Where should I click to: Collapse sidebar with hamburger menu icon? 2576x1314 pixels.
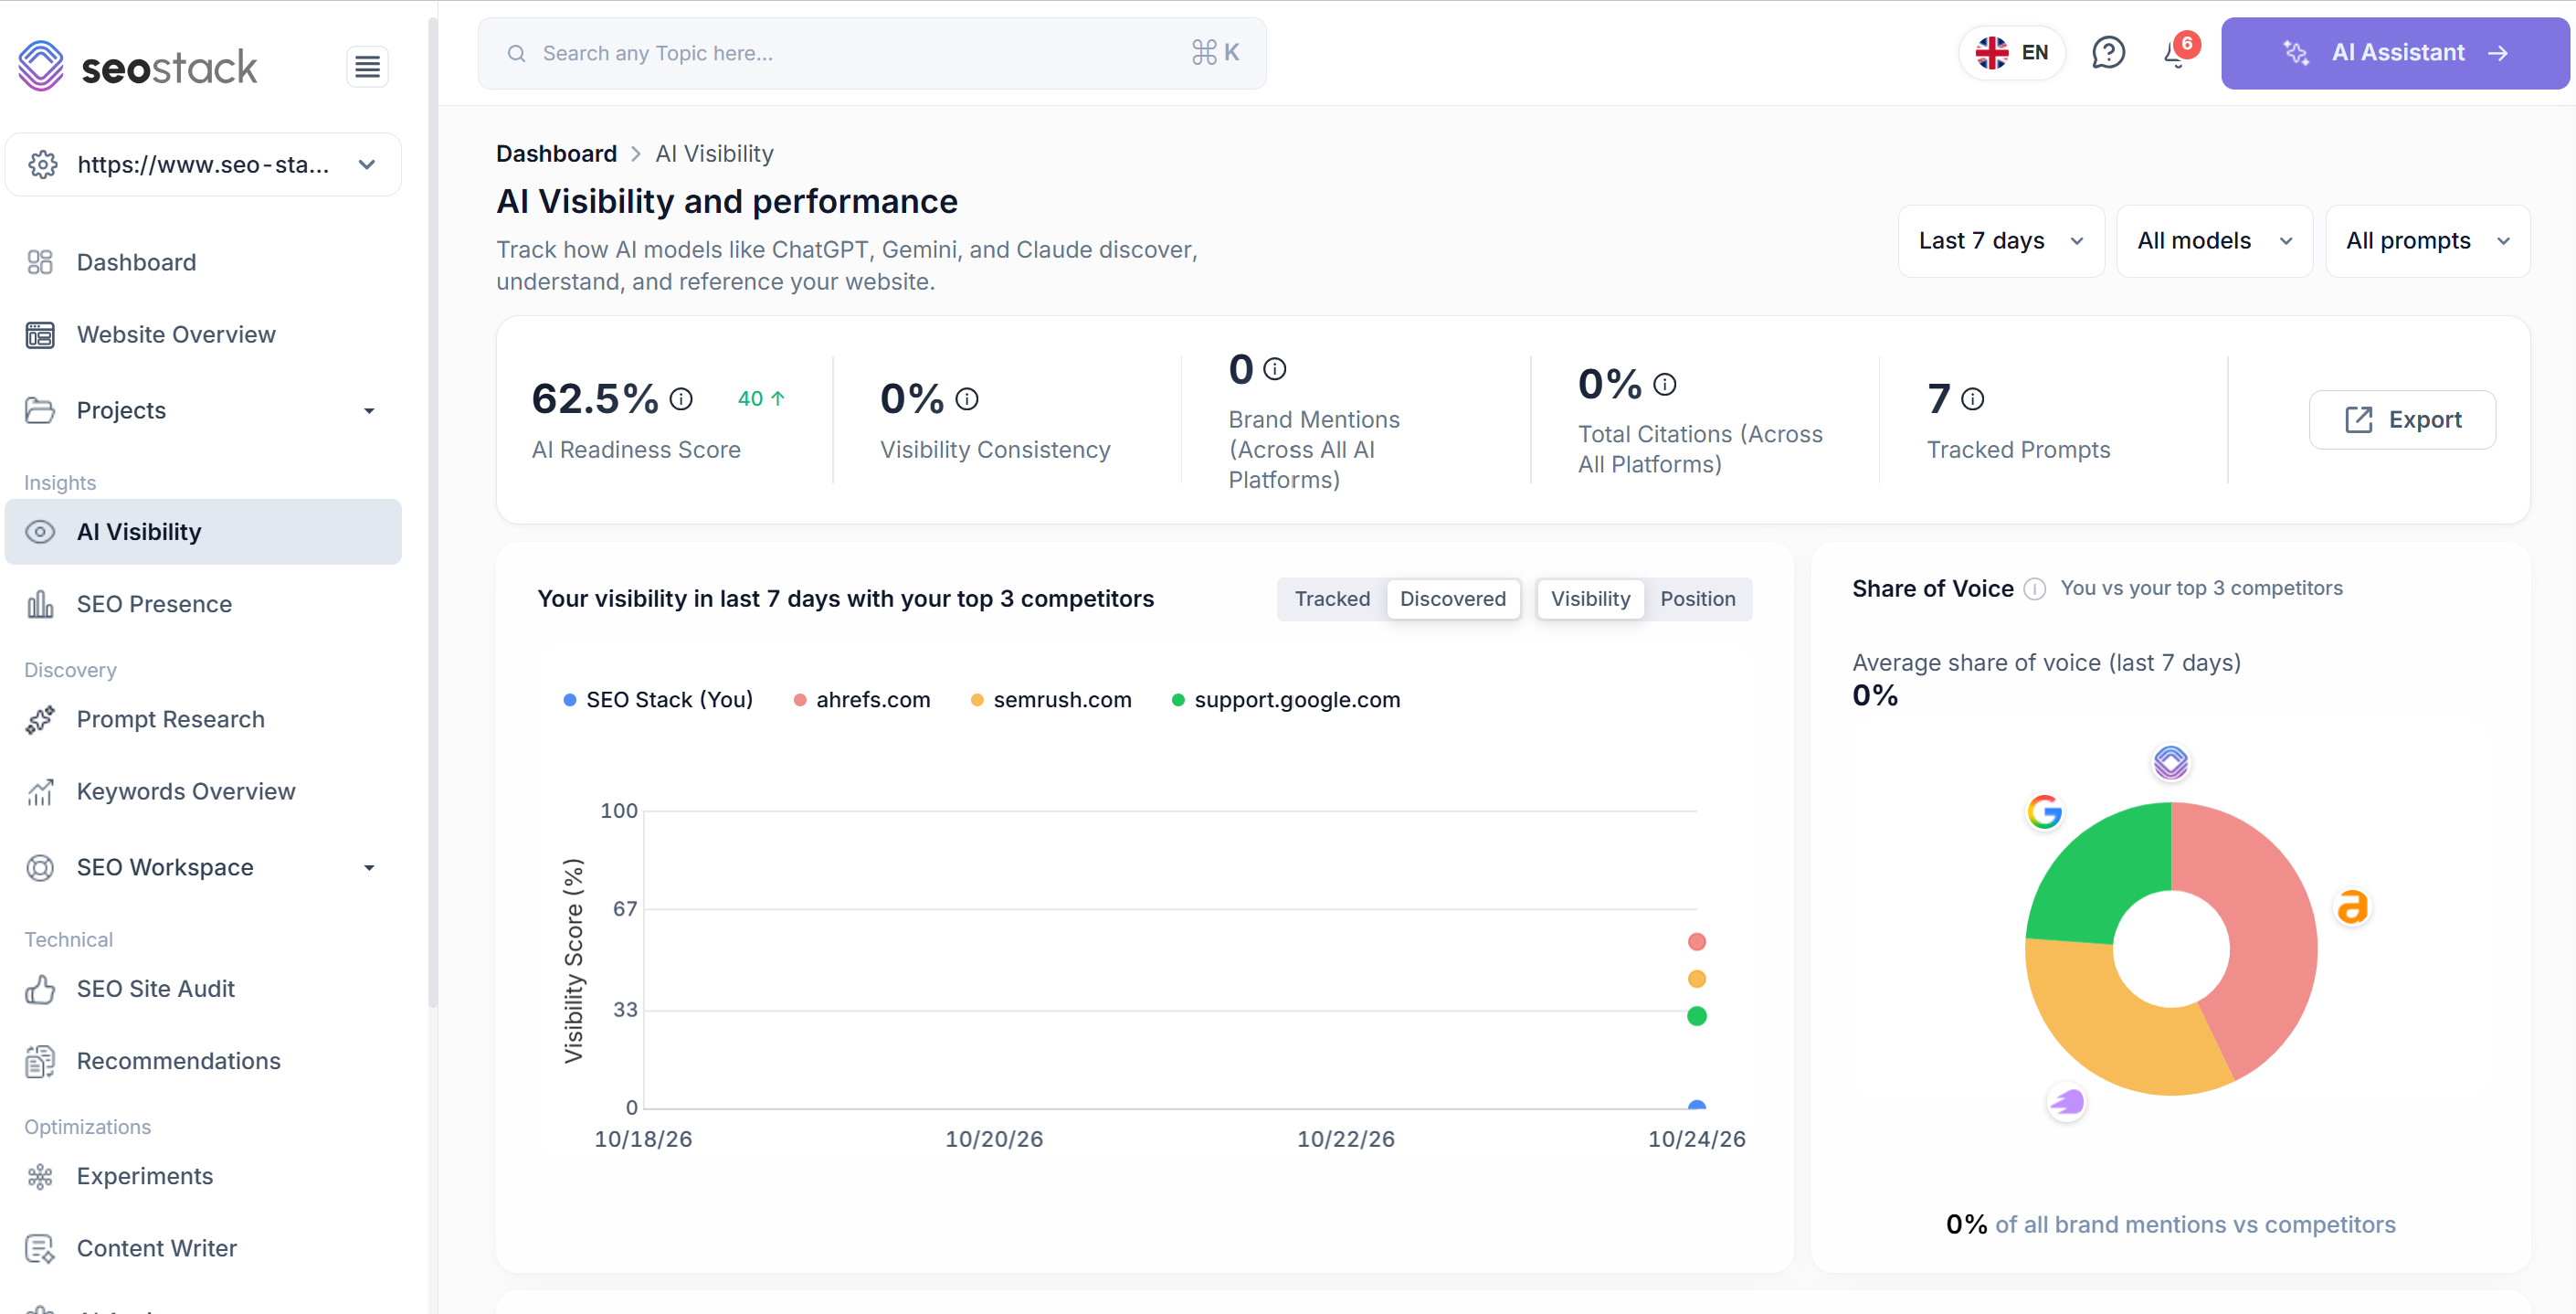367,67
